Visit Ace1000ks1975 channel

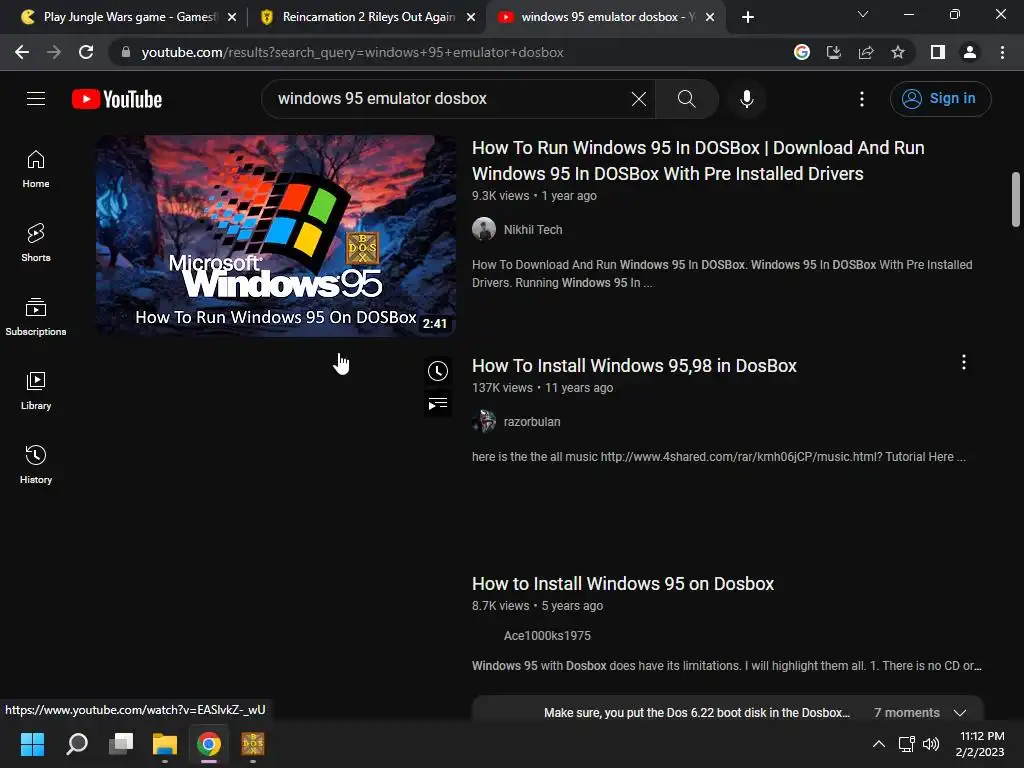coord(547,635)
